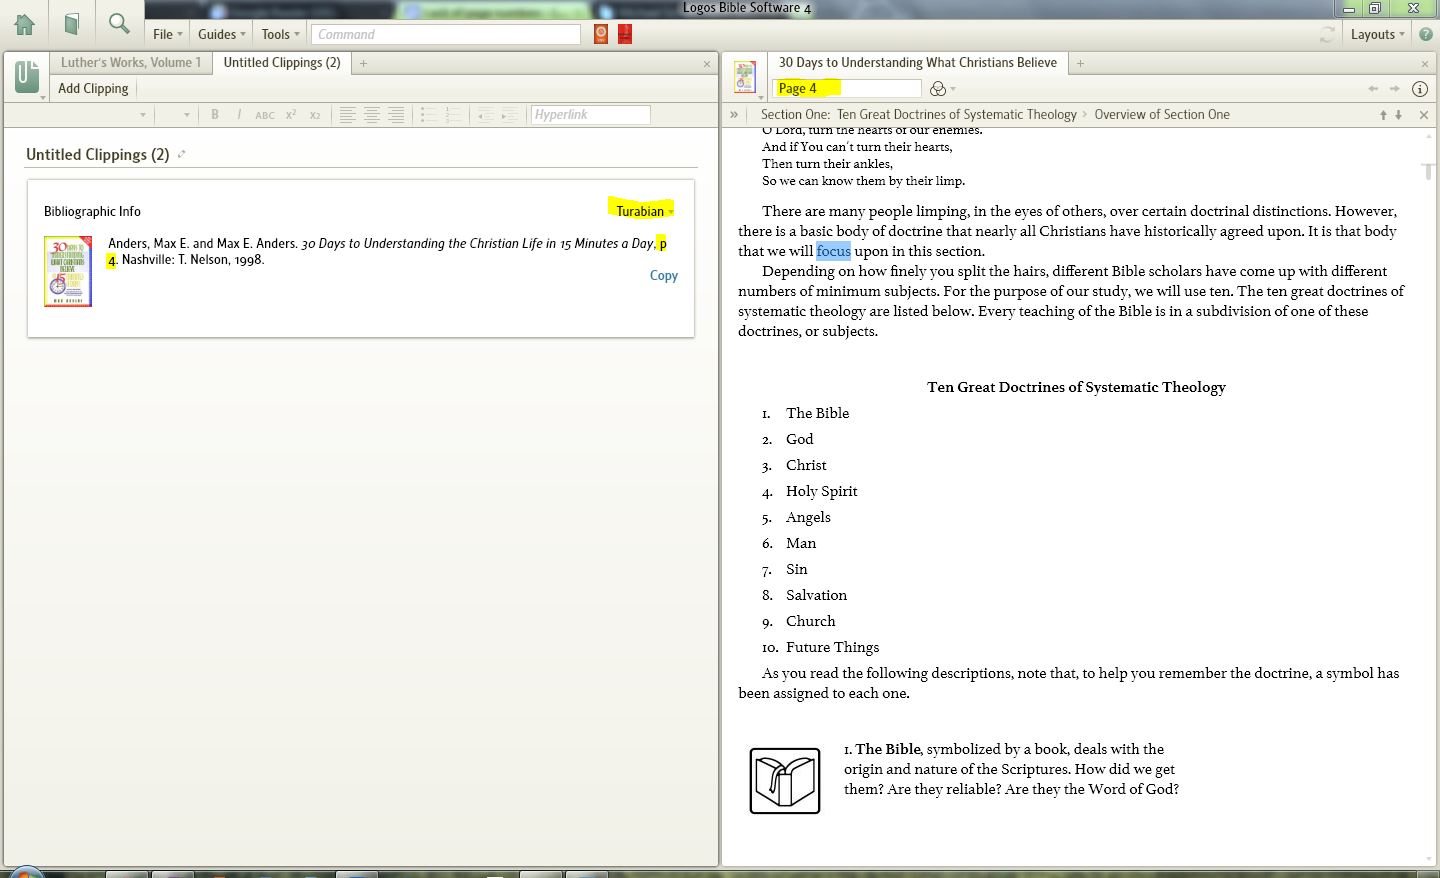The height and width of the screenshot is (878, 1440).
Task: Select the Untitled Clippings (2) tab
Action: point(282,62)
